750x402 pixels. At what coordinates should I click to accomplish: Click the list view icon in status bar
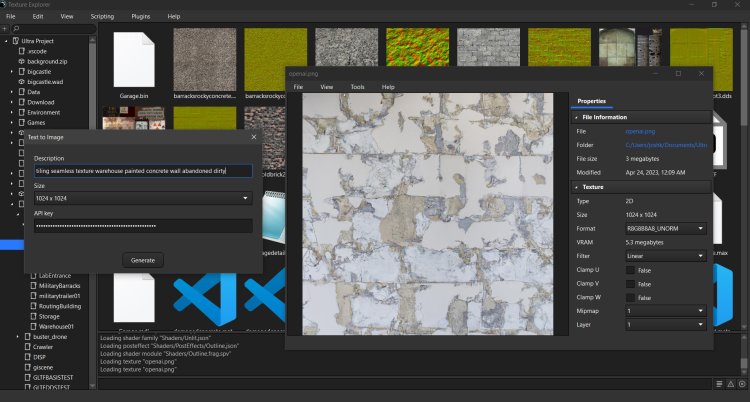[x=718, y=383]
